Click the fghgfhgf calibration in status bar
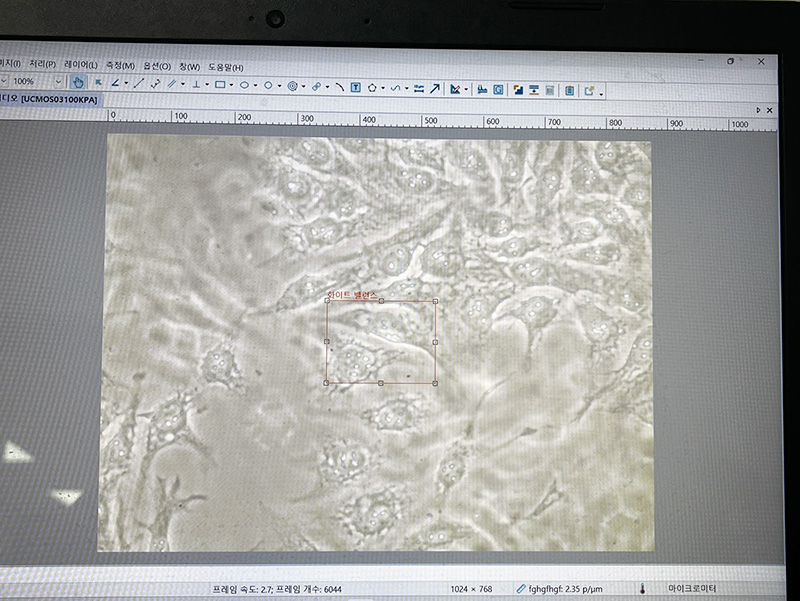The height and width of the screenshot is (601, 800). point(558,589)
